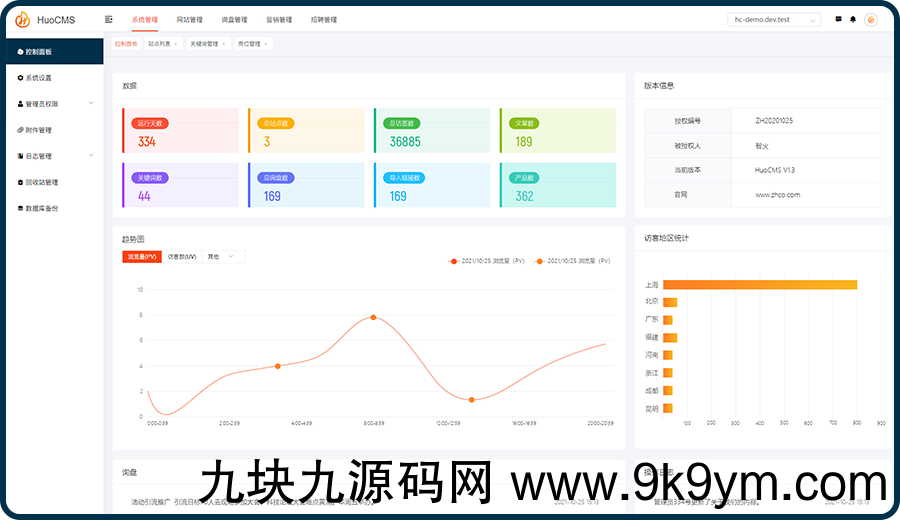The image size is (900, 520).
Task: Click the 河南 visitor region bar
Action: pos(668,355)
